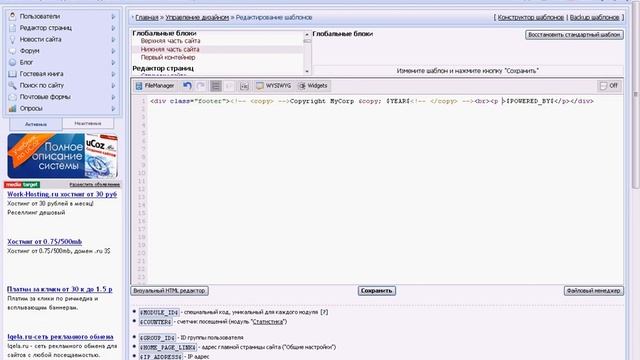Click the word-wrap icon before WYSIWYG
The height and width of the screenshot is (360, 640).
pos(244,86)
